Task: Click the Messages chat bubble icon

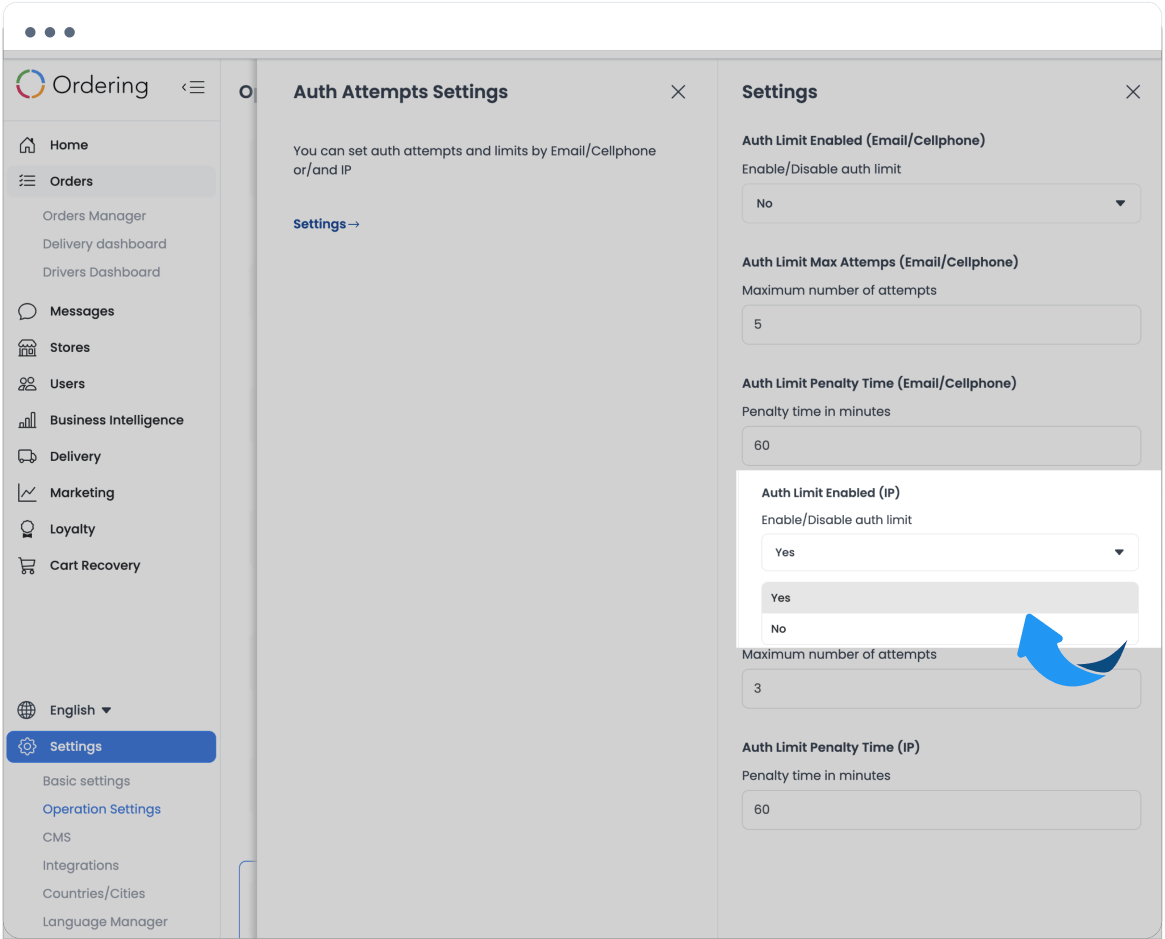Action: pyautogui.click(x=27, y=311)
